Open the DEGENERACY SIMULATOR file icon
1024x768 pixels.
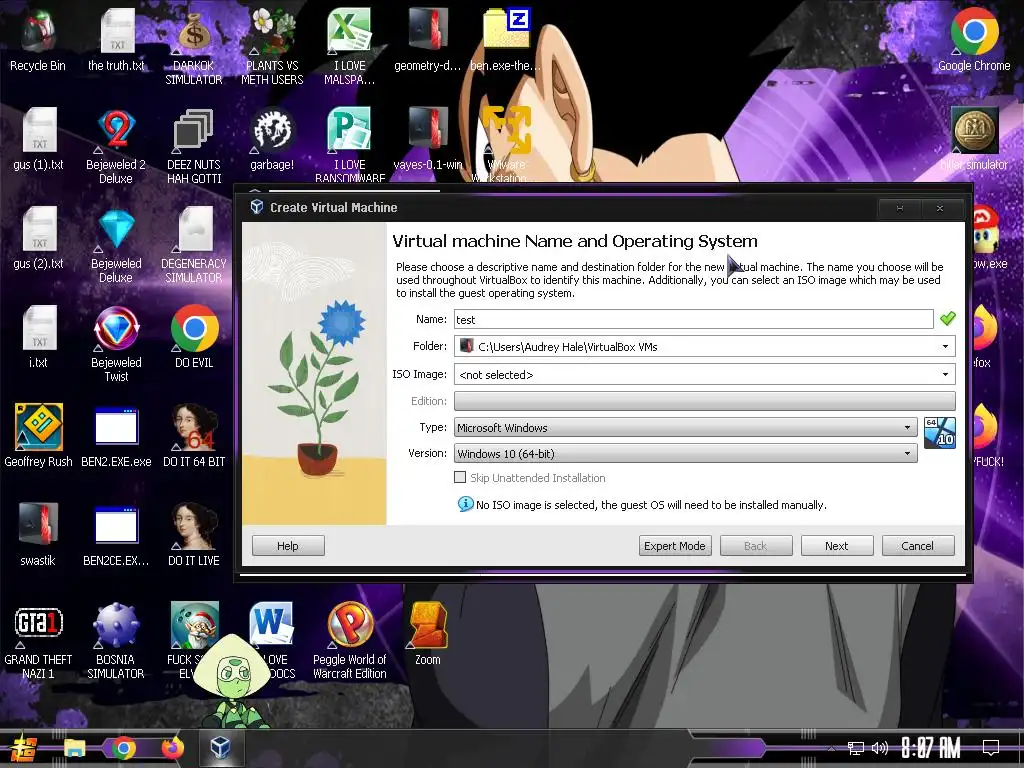click(x=194, y=244)
